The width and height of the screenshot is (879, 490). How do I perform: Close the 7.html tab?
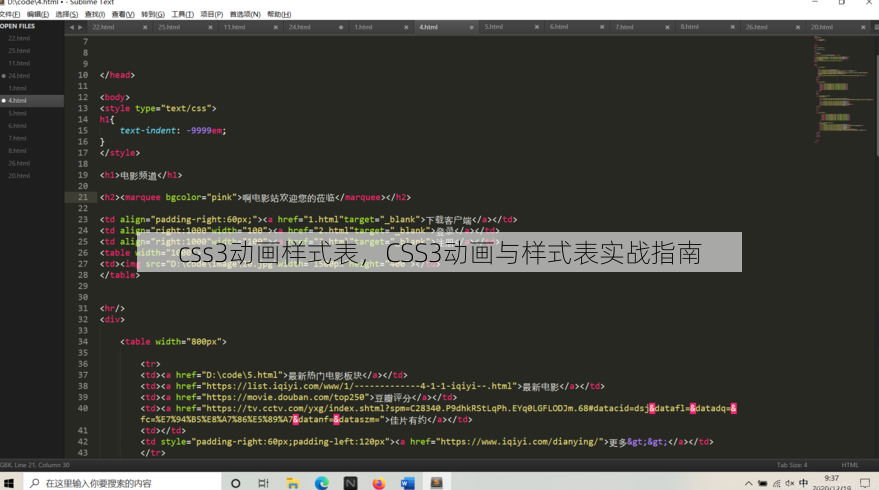click(x=667, y=27)
